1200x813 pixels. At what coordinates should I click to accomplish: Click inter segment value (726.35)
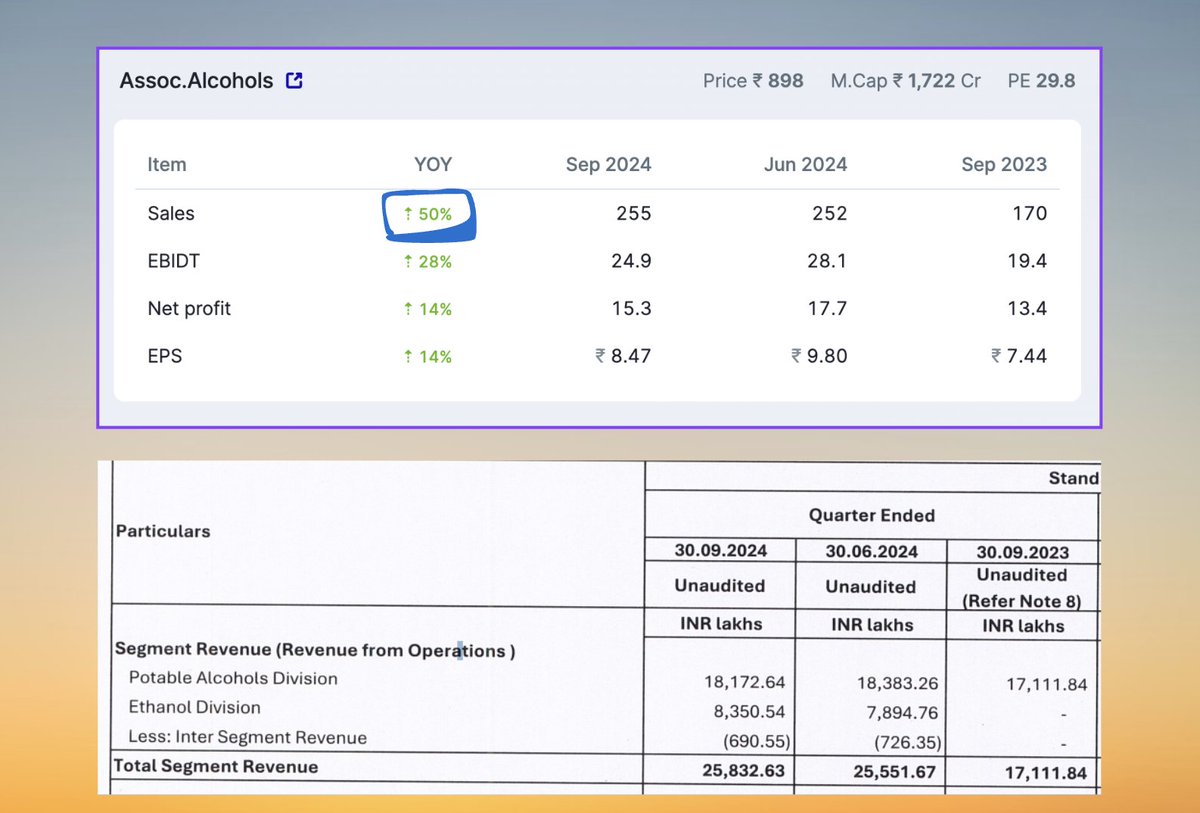pyautogui.click(x=906, y=743)
